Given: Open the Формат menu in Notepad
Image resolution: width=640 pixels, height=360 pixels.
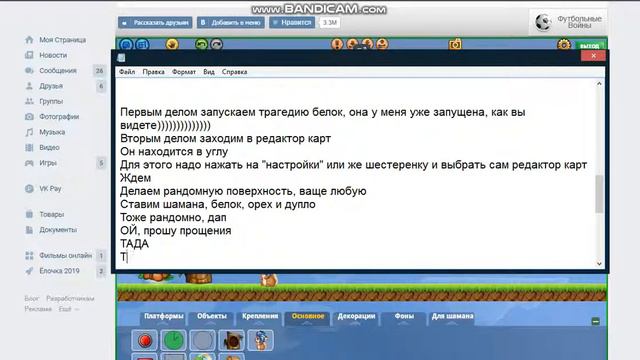Looking at the screenshot, I should tap(184, 72).
